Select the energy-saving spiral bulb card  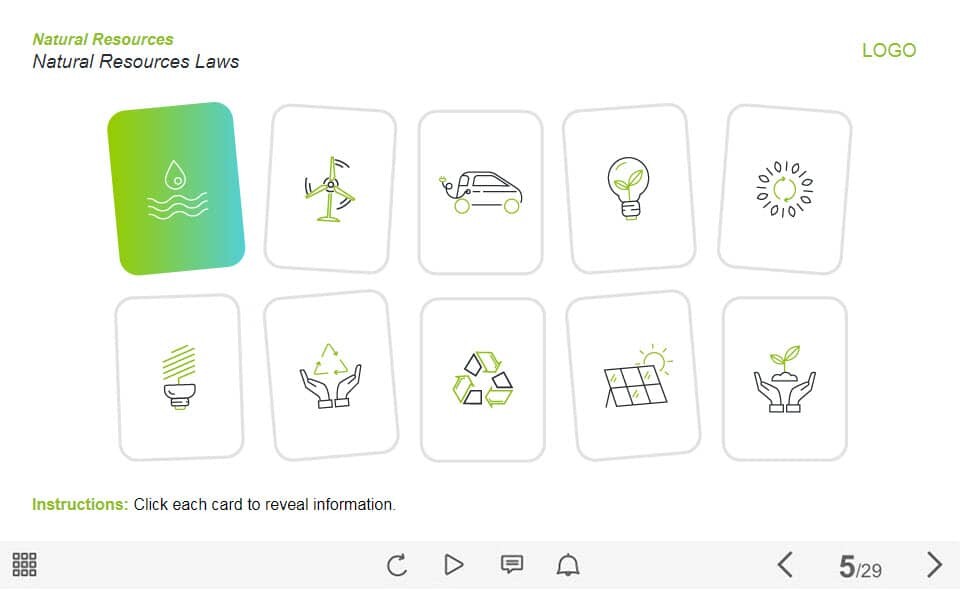pyautogui.click(x=179, y=377)
